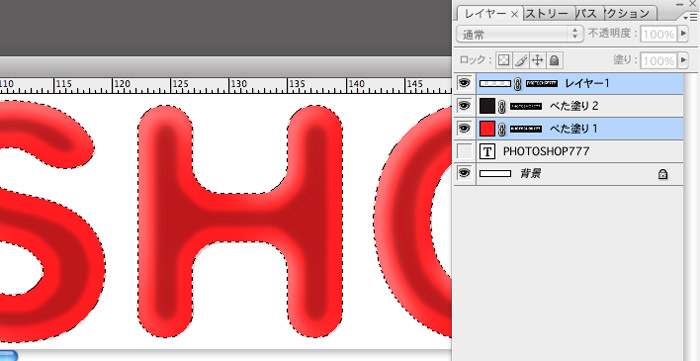Click the 背景 layer lock icon
The image size is (700, 361).
(x=663, y=174)
